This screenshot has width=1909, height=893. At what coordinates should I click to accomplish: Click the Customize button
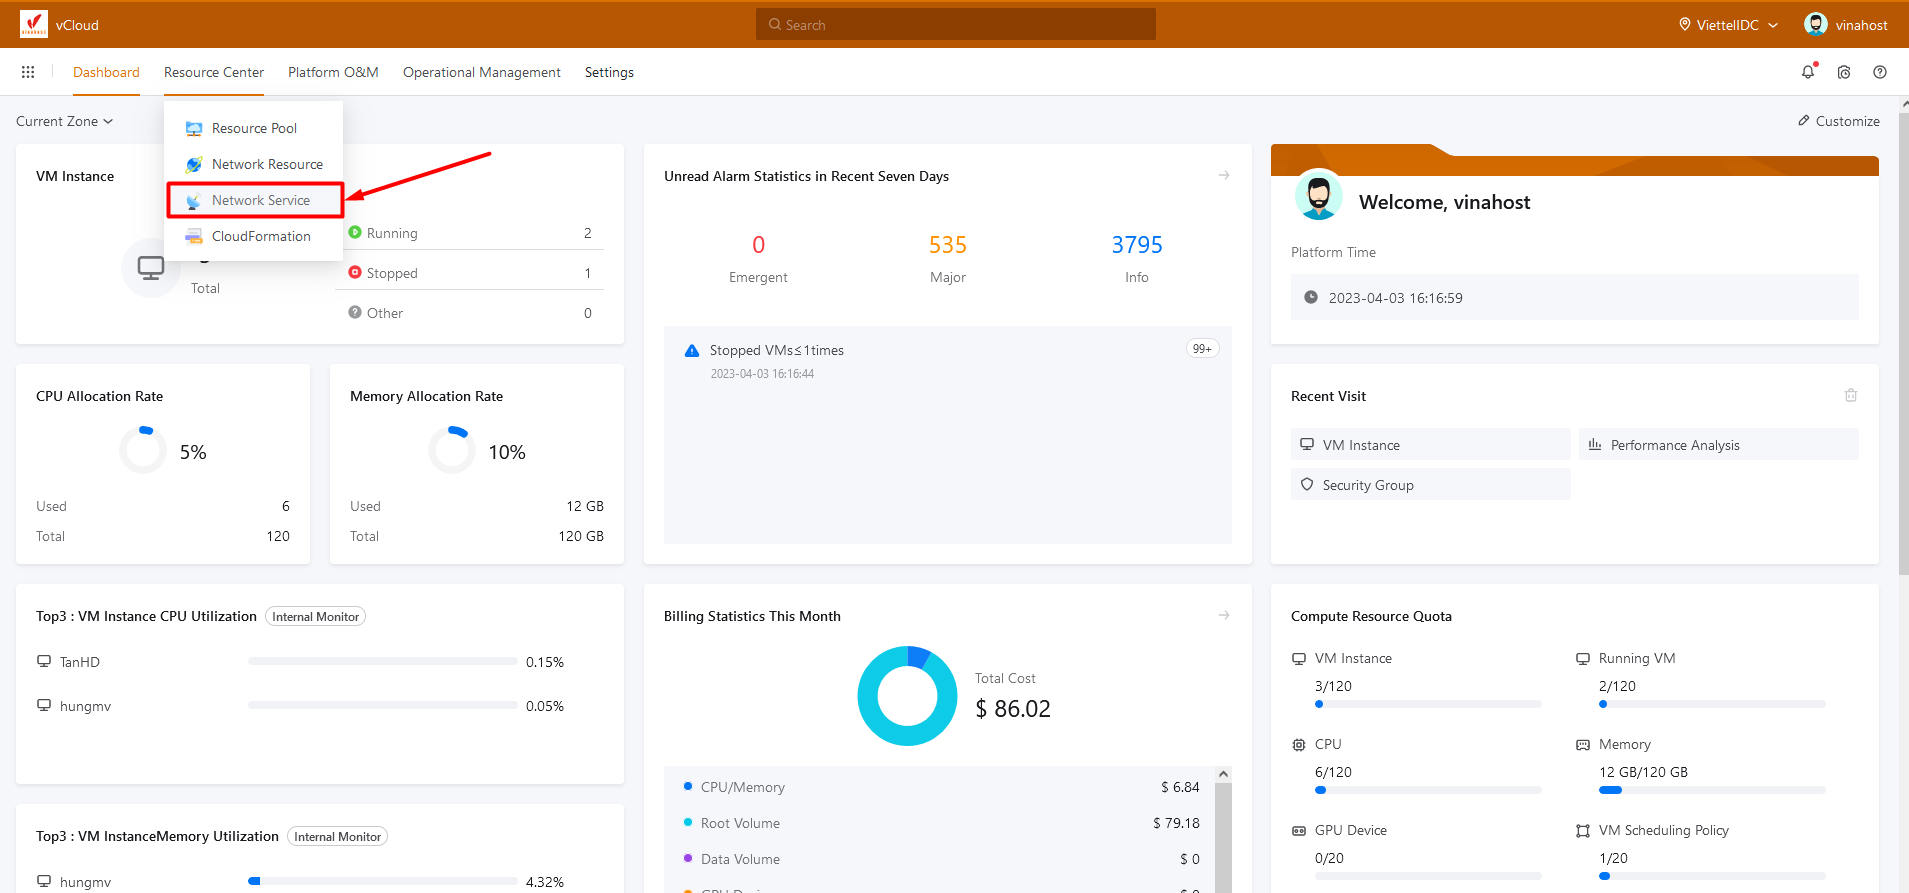pyautogui.click(x=1838, y=121)
